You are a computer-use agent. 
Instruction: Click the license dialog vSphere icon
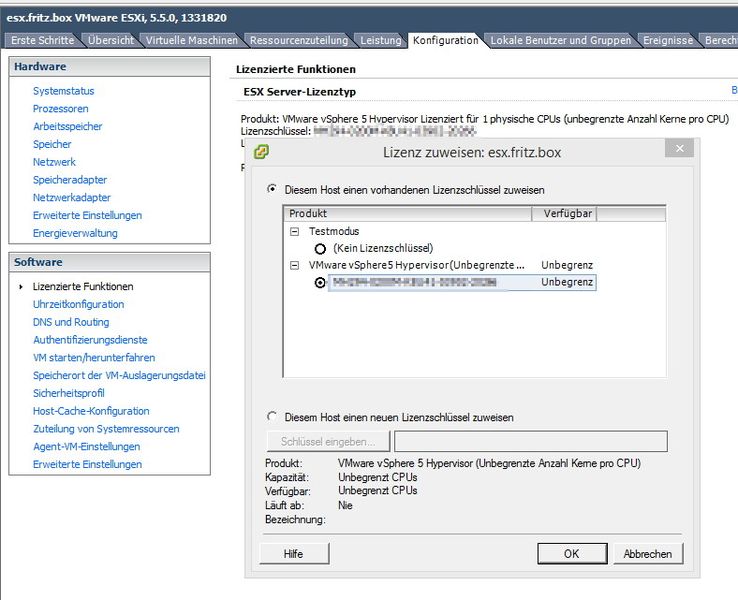tap(261, 152)
